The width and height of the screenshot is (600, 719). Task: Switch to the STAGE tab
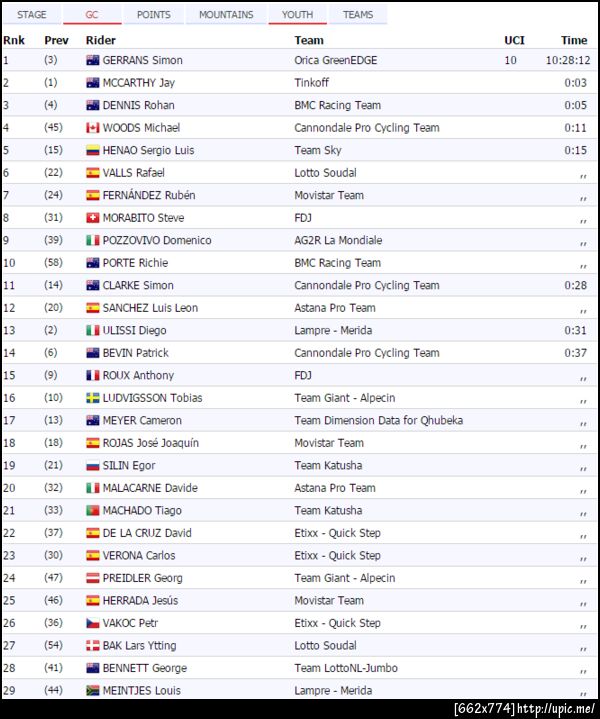tap(32, 15)
